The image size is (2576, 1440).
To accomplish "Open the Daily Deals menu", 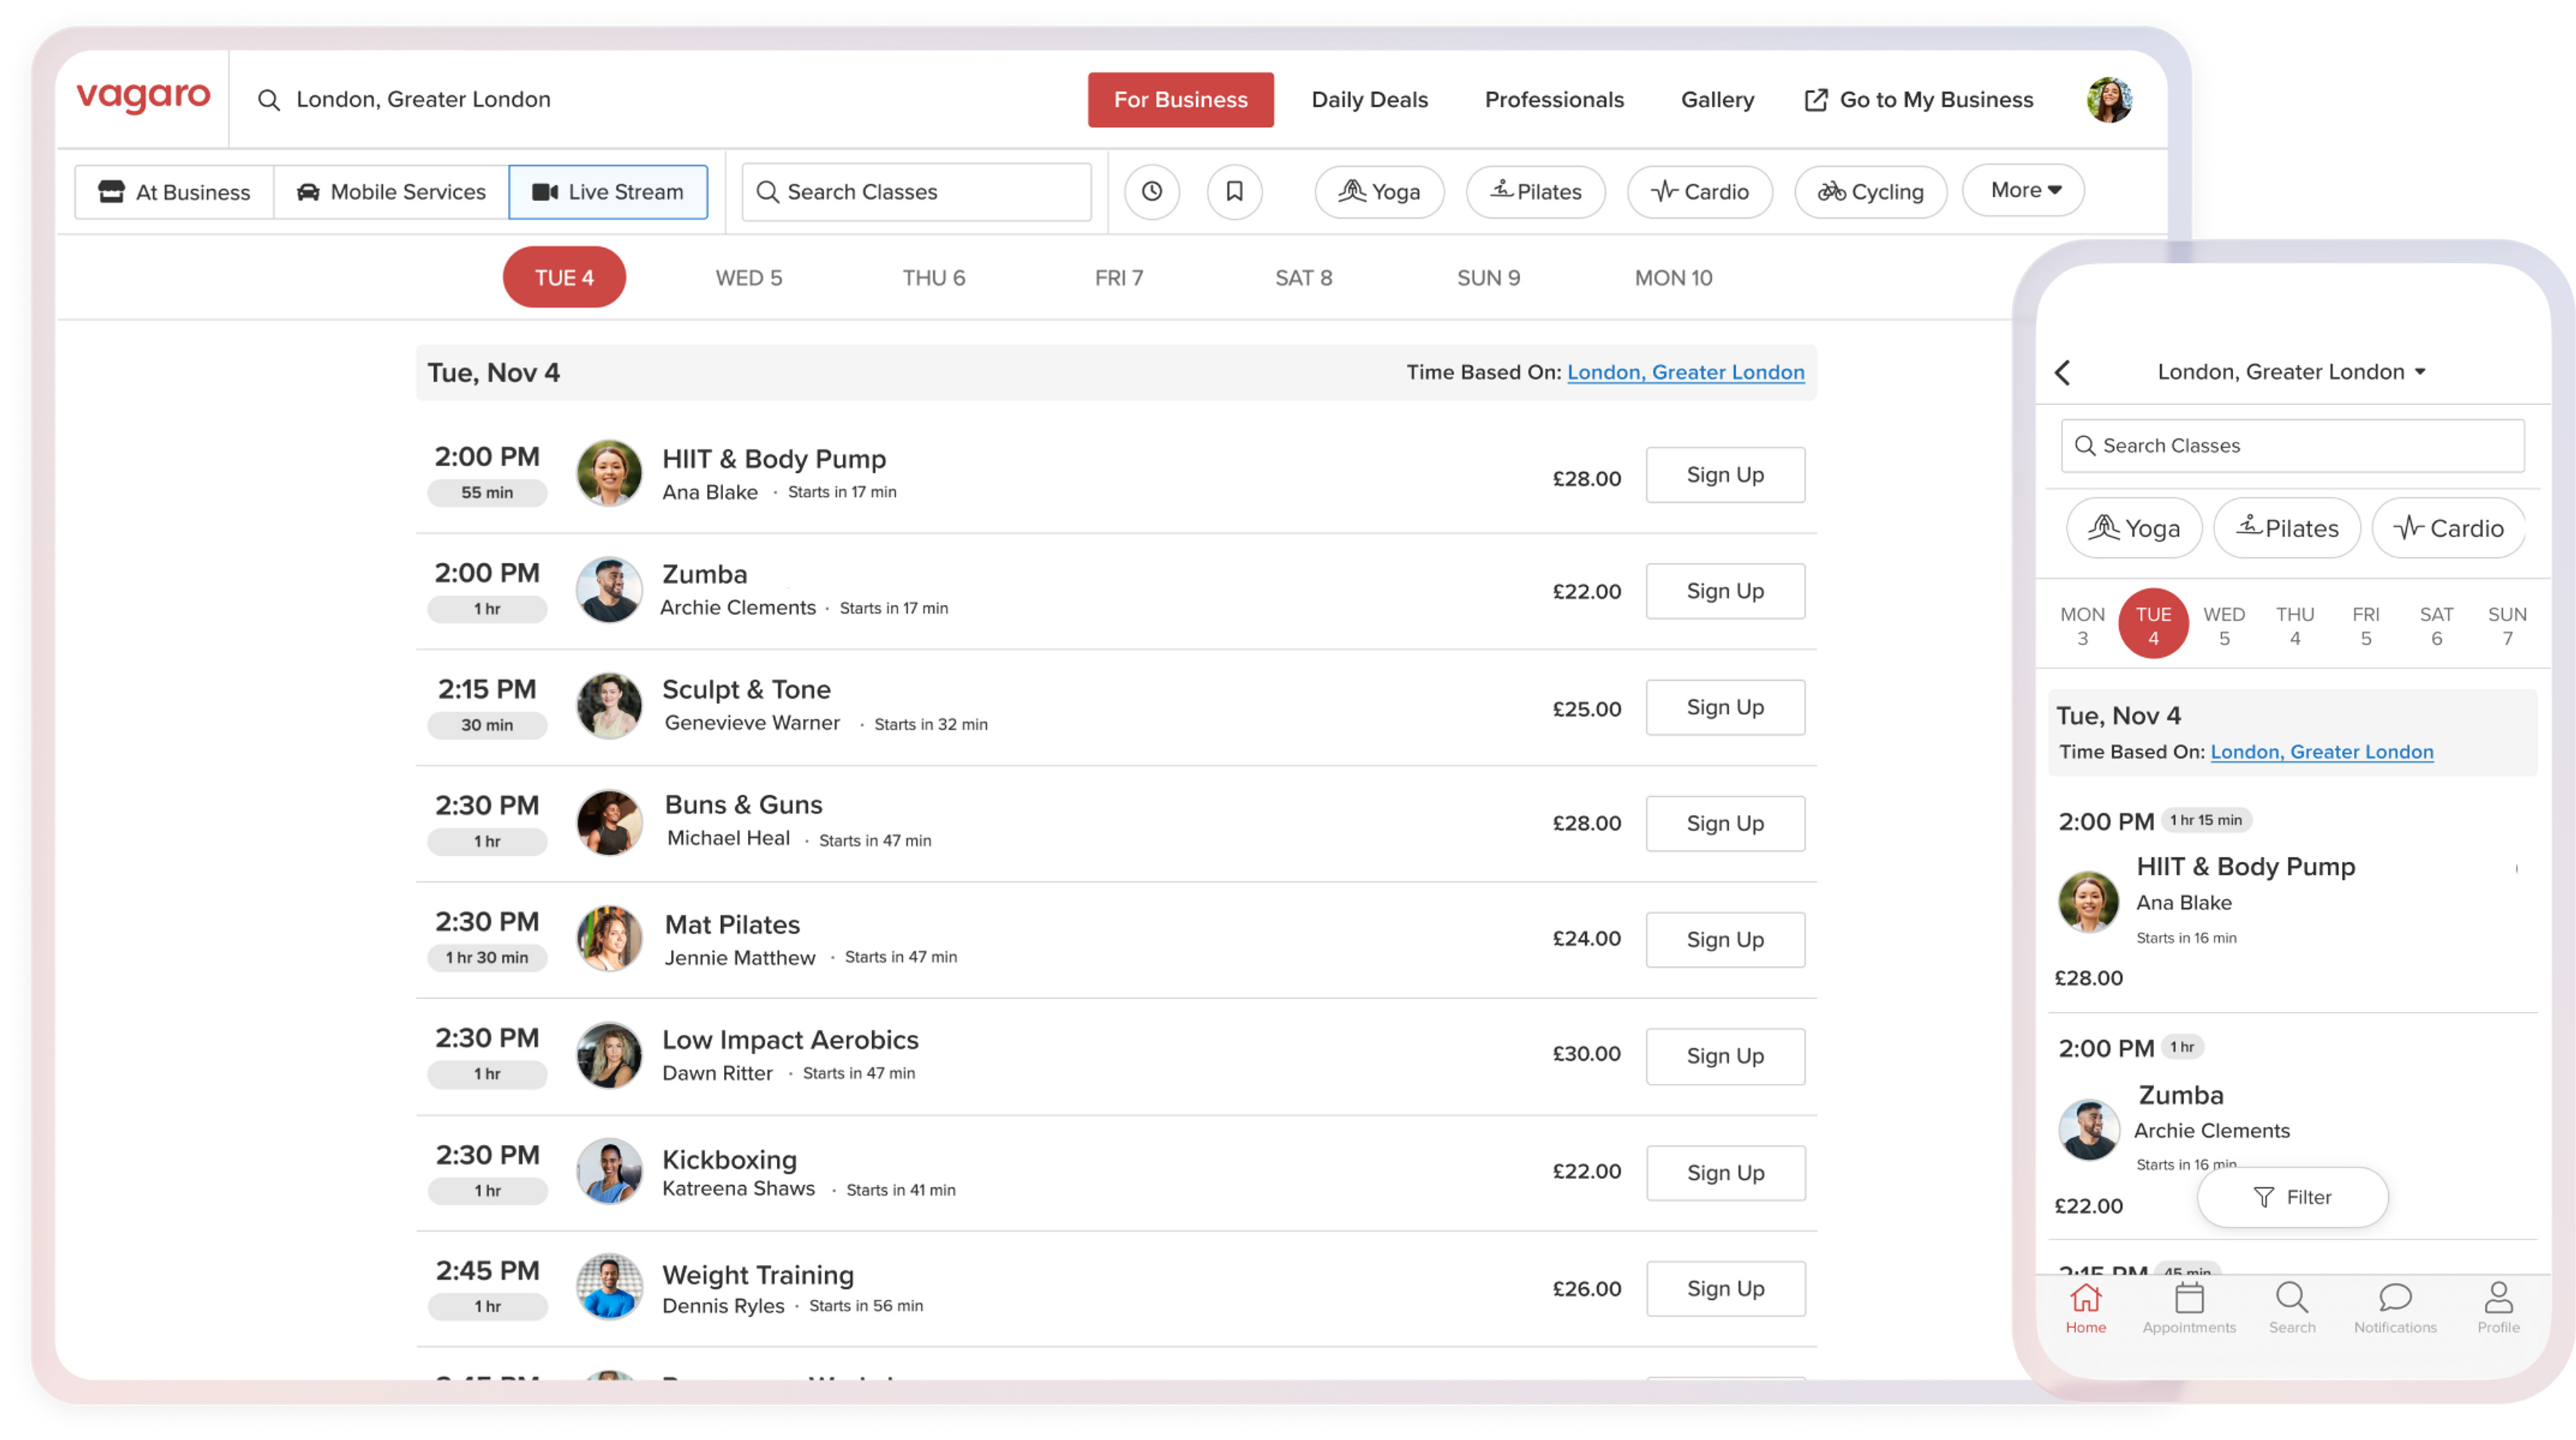I will [1370, 100].
